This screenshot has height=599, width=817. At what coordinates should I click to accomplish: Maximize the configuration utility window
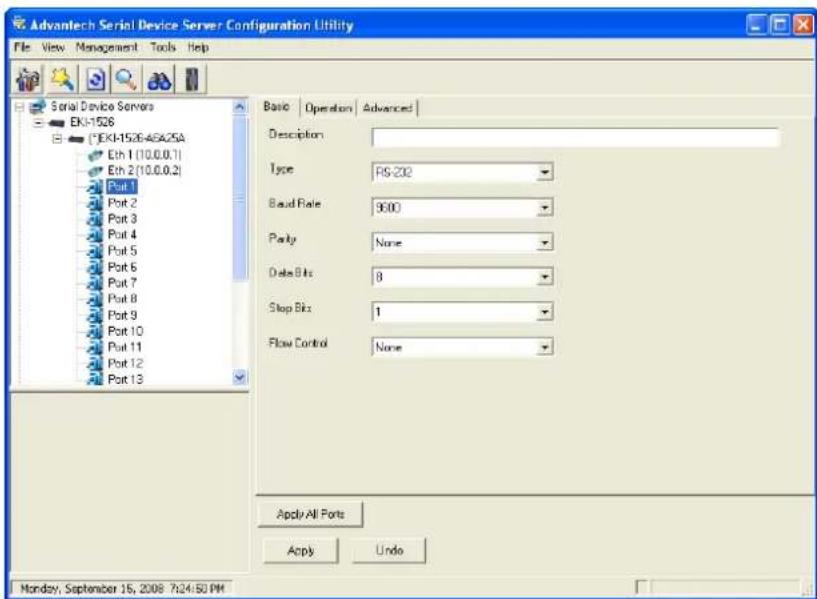pyautogui.click(x=779, y=25)
